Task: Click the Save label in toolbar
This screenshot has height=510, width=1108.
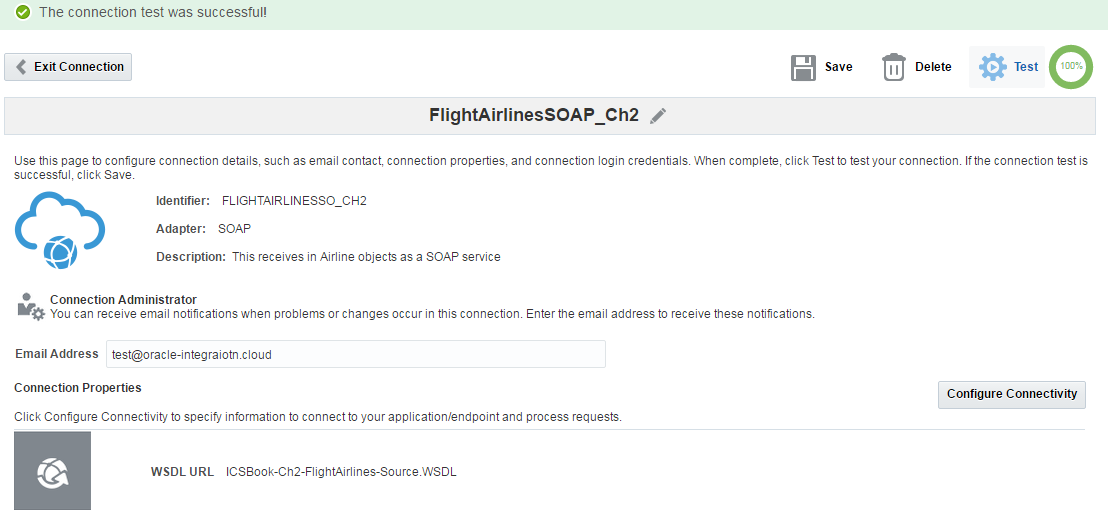Action: click(x=839, y=67)
